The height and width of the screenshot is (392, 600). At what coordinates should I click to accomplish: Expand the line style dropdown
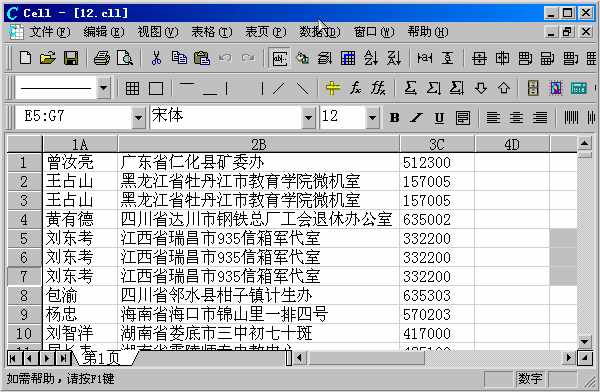[103, 88]
